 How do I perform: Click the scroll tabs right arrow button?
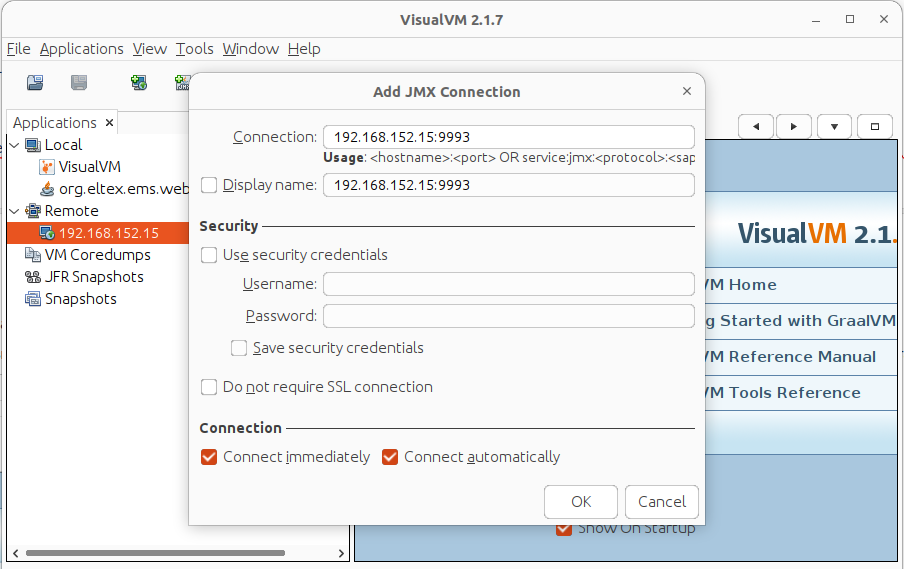(x=794, y=127)
